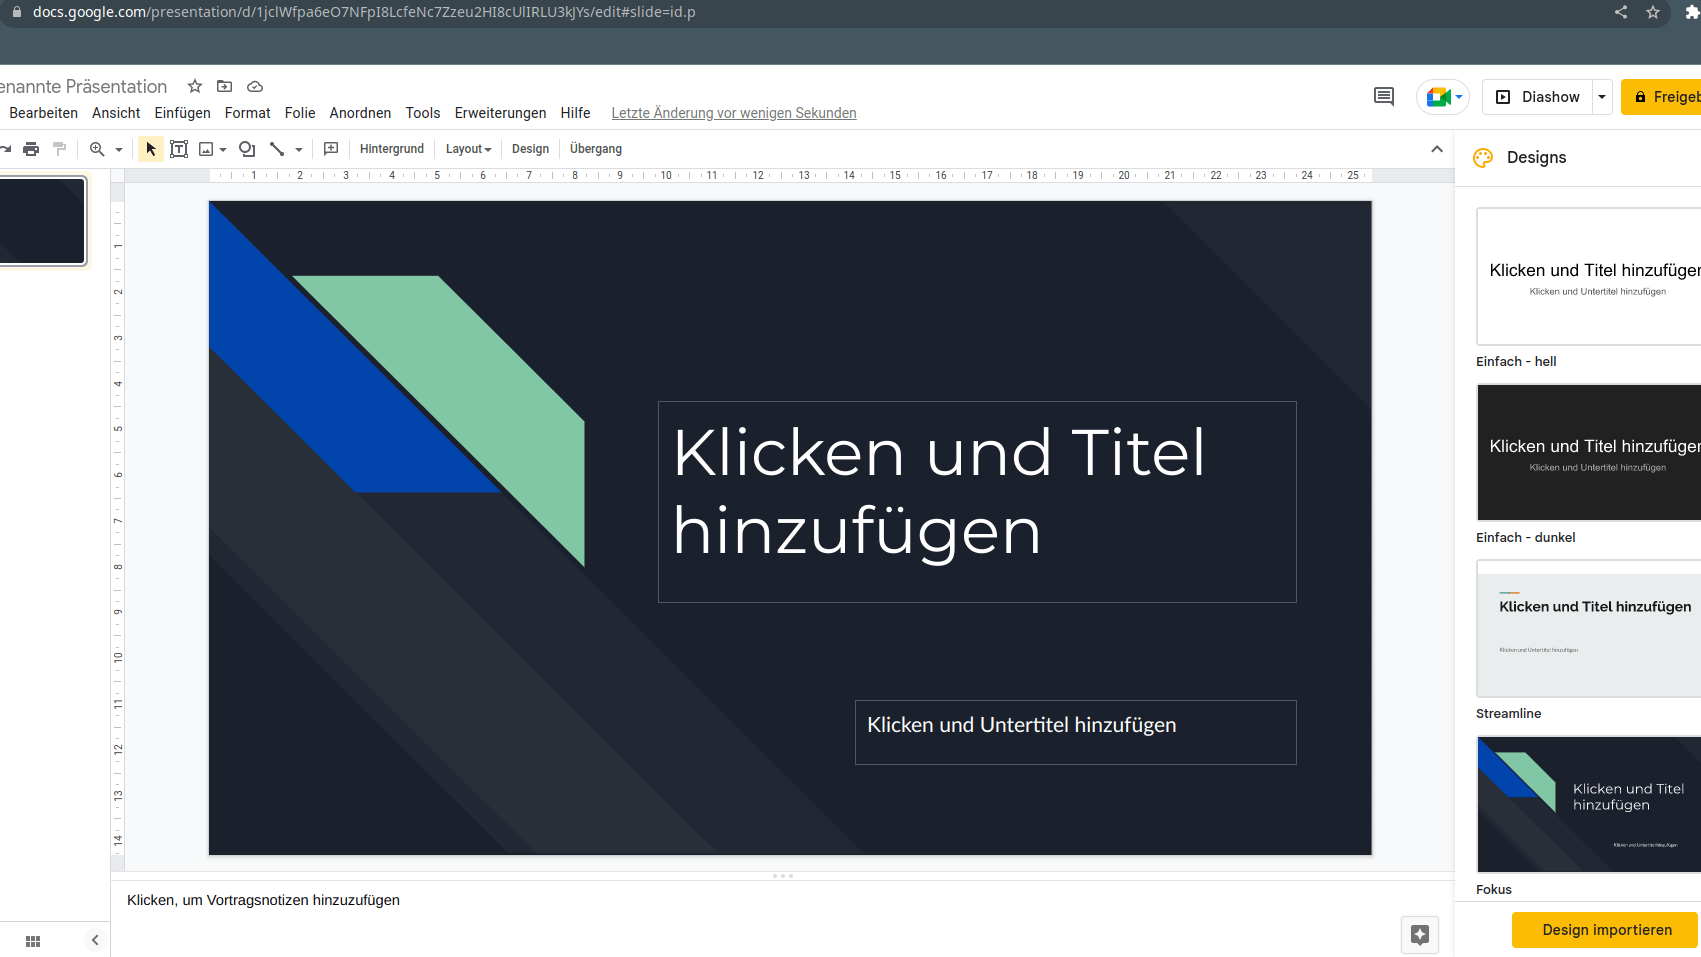The height and width of the screenshot is (957, 1701).
Task: Click the Designs palette icon
Action: coord(1483,157)
